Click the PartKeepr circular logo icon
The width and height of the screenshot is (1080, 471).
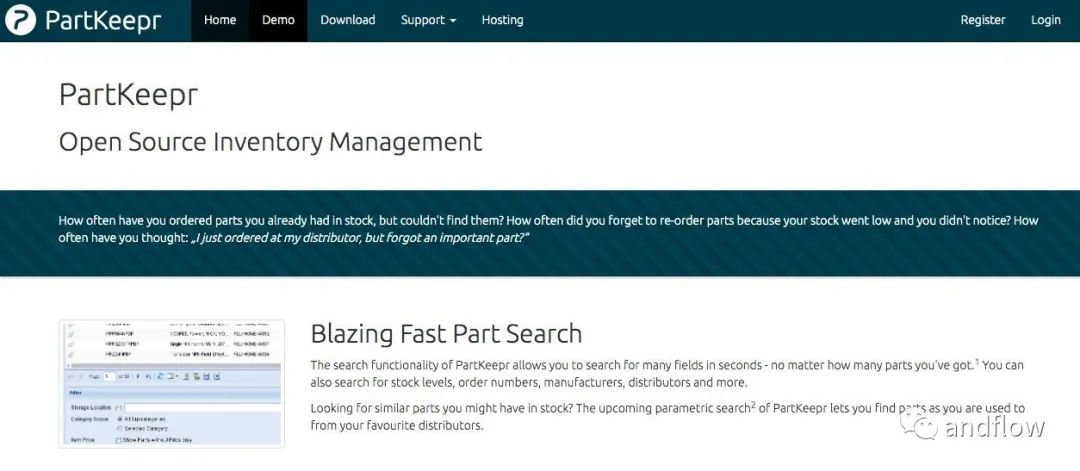(20, 20)
